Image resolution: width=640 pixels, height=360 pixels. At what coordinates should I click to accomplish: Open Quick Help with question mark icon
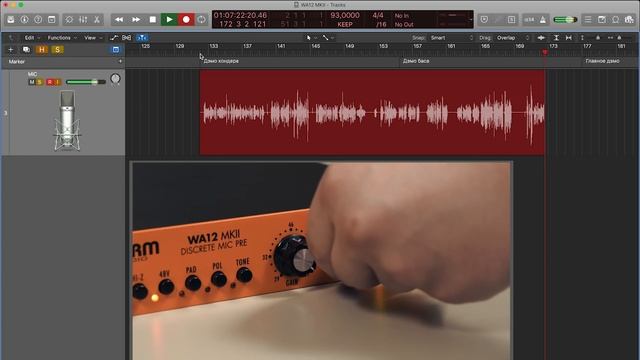tap(38, 20)
